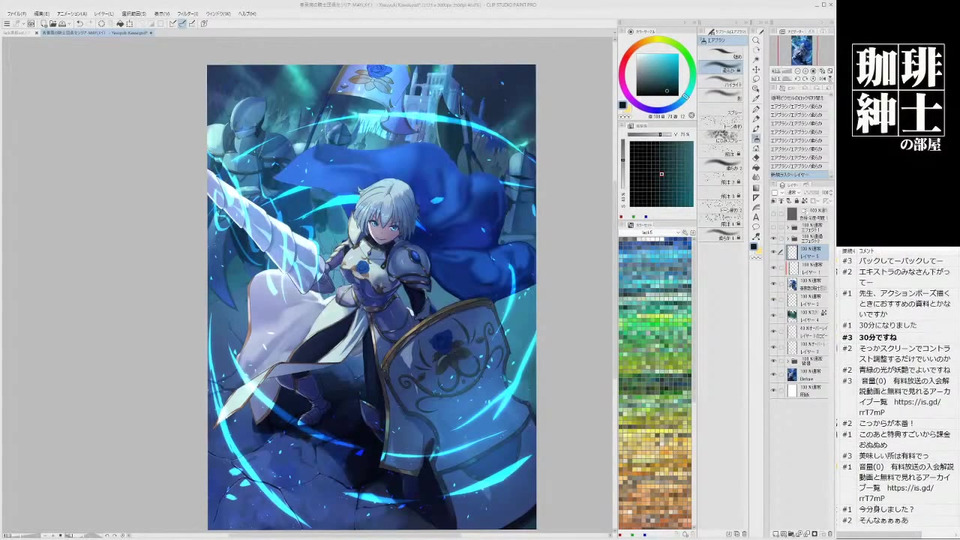Select the highlighted Airbrush tool
This screenshot has width=960, height=540.
(x=756, y=138)
